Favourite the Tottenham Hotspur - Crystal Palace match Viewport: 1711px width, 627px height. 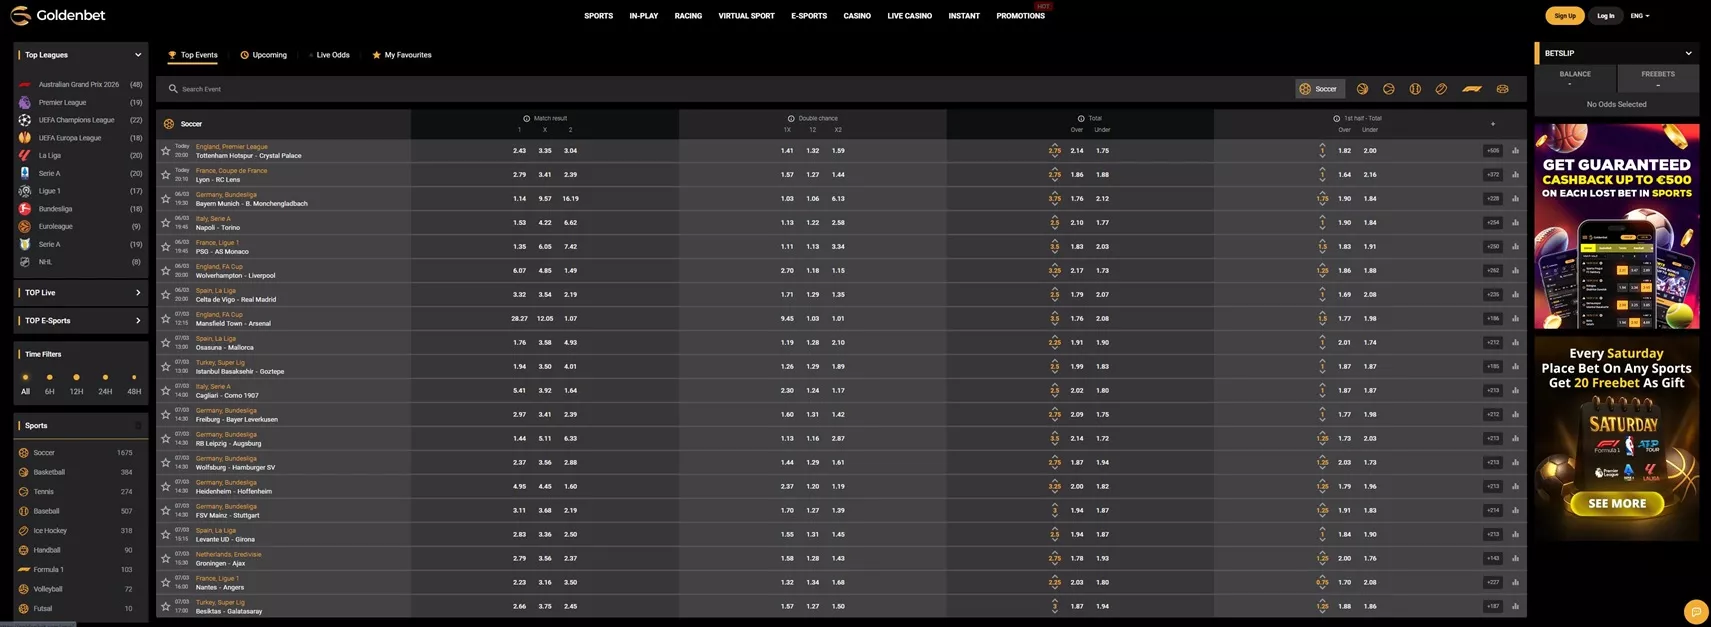pos(166,151)
